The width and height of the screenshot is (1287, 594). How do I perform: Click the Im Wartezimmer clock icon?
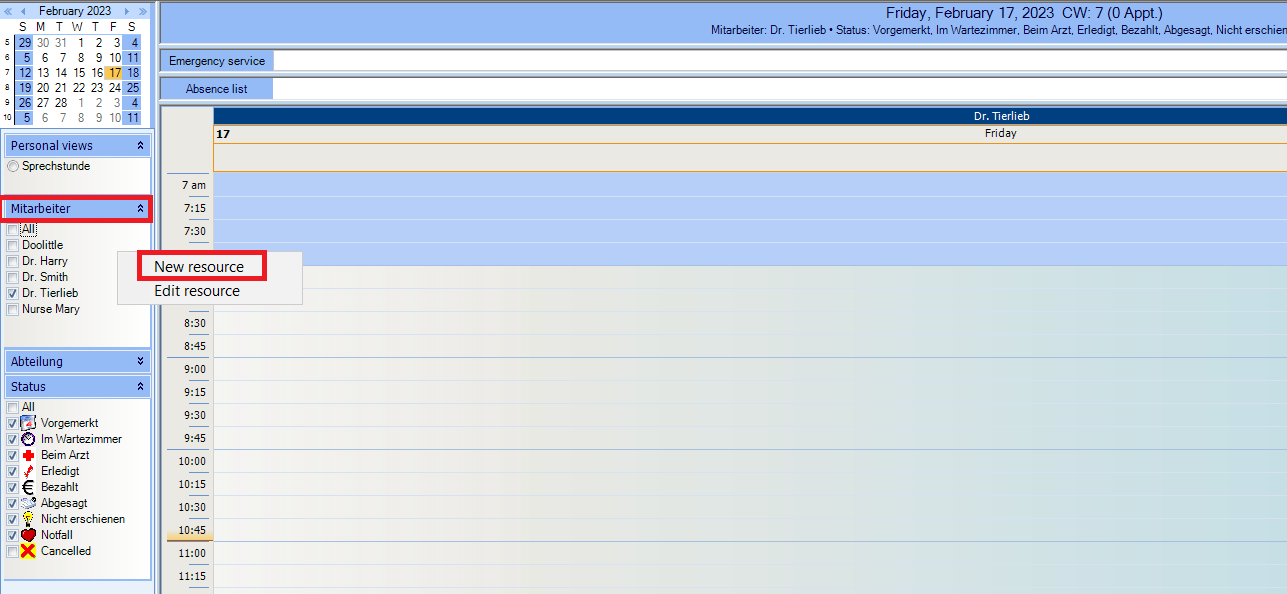click(x=28, y=439)
